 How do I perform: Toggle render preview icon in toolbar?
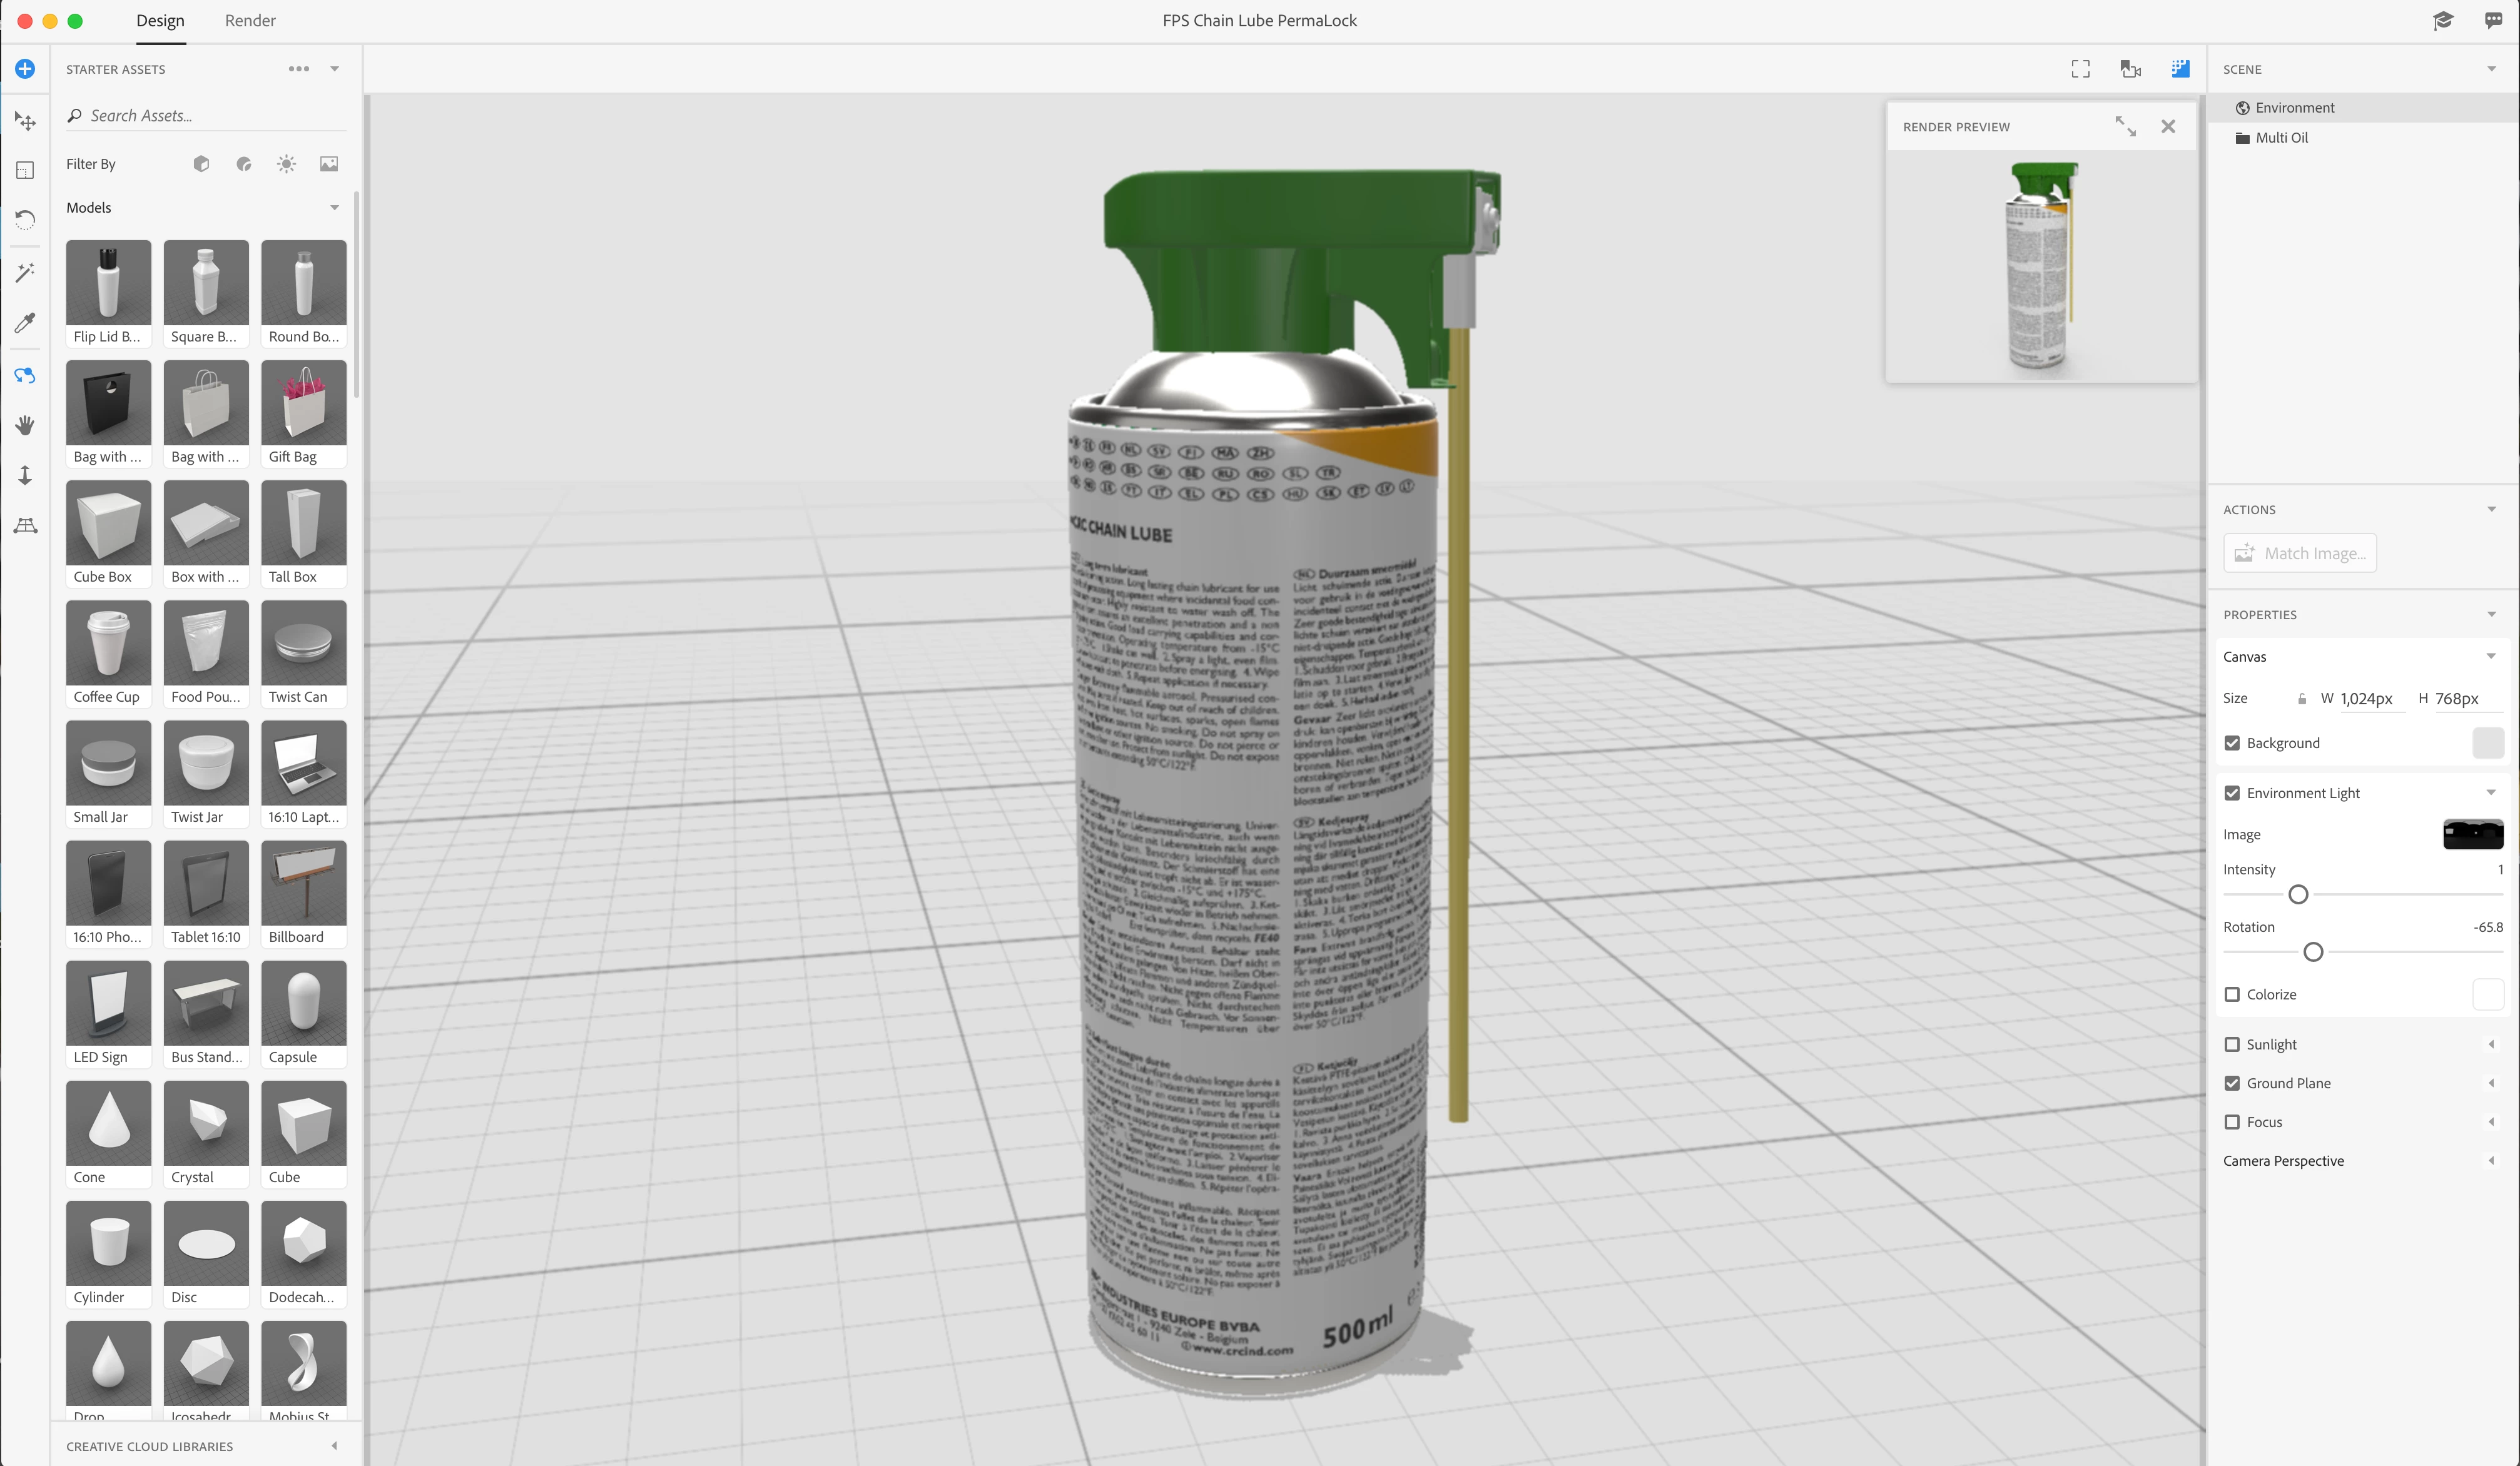[x=2180, y=69]
